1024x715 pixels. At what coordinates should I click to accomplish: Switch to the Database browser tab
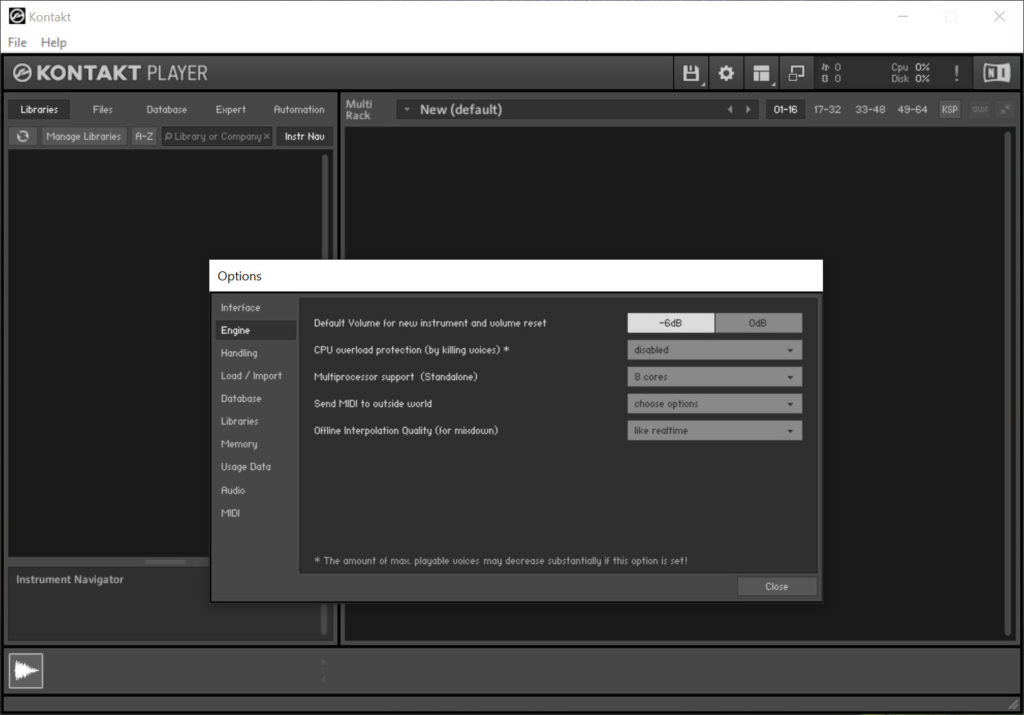point(167,110)
